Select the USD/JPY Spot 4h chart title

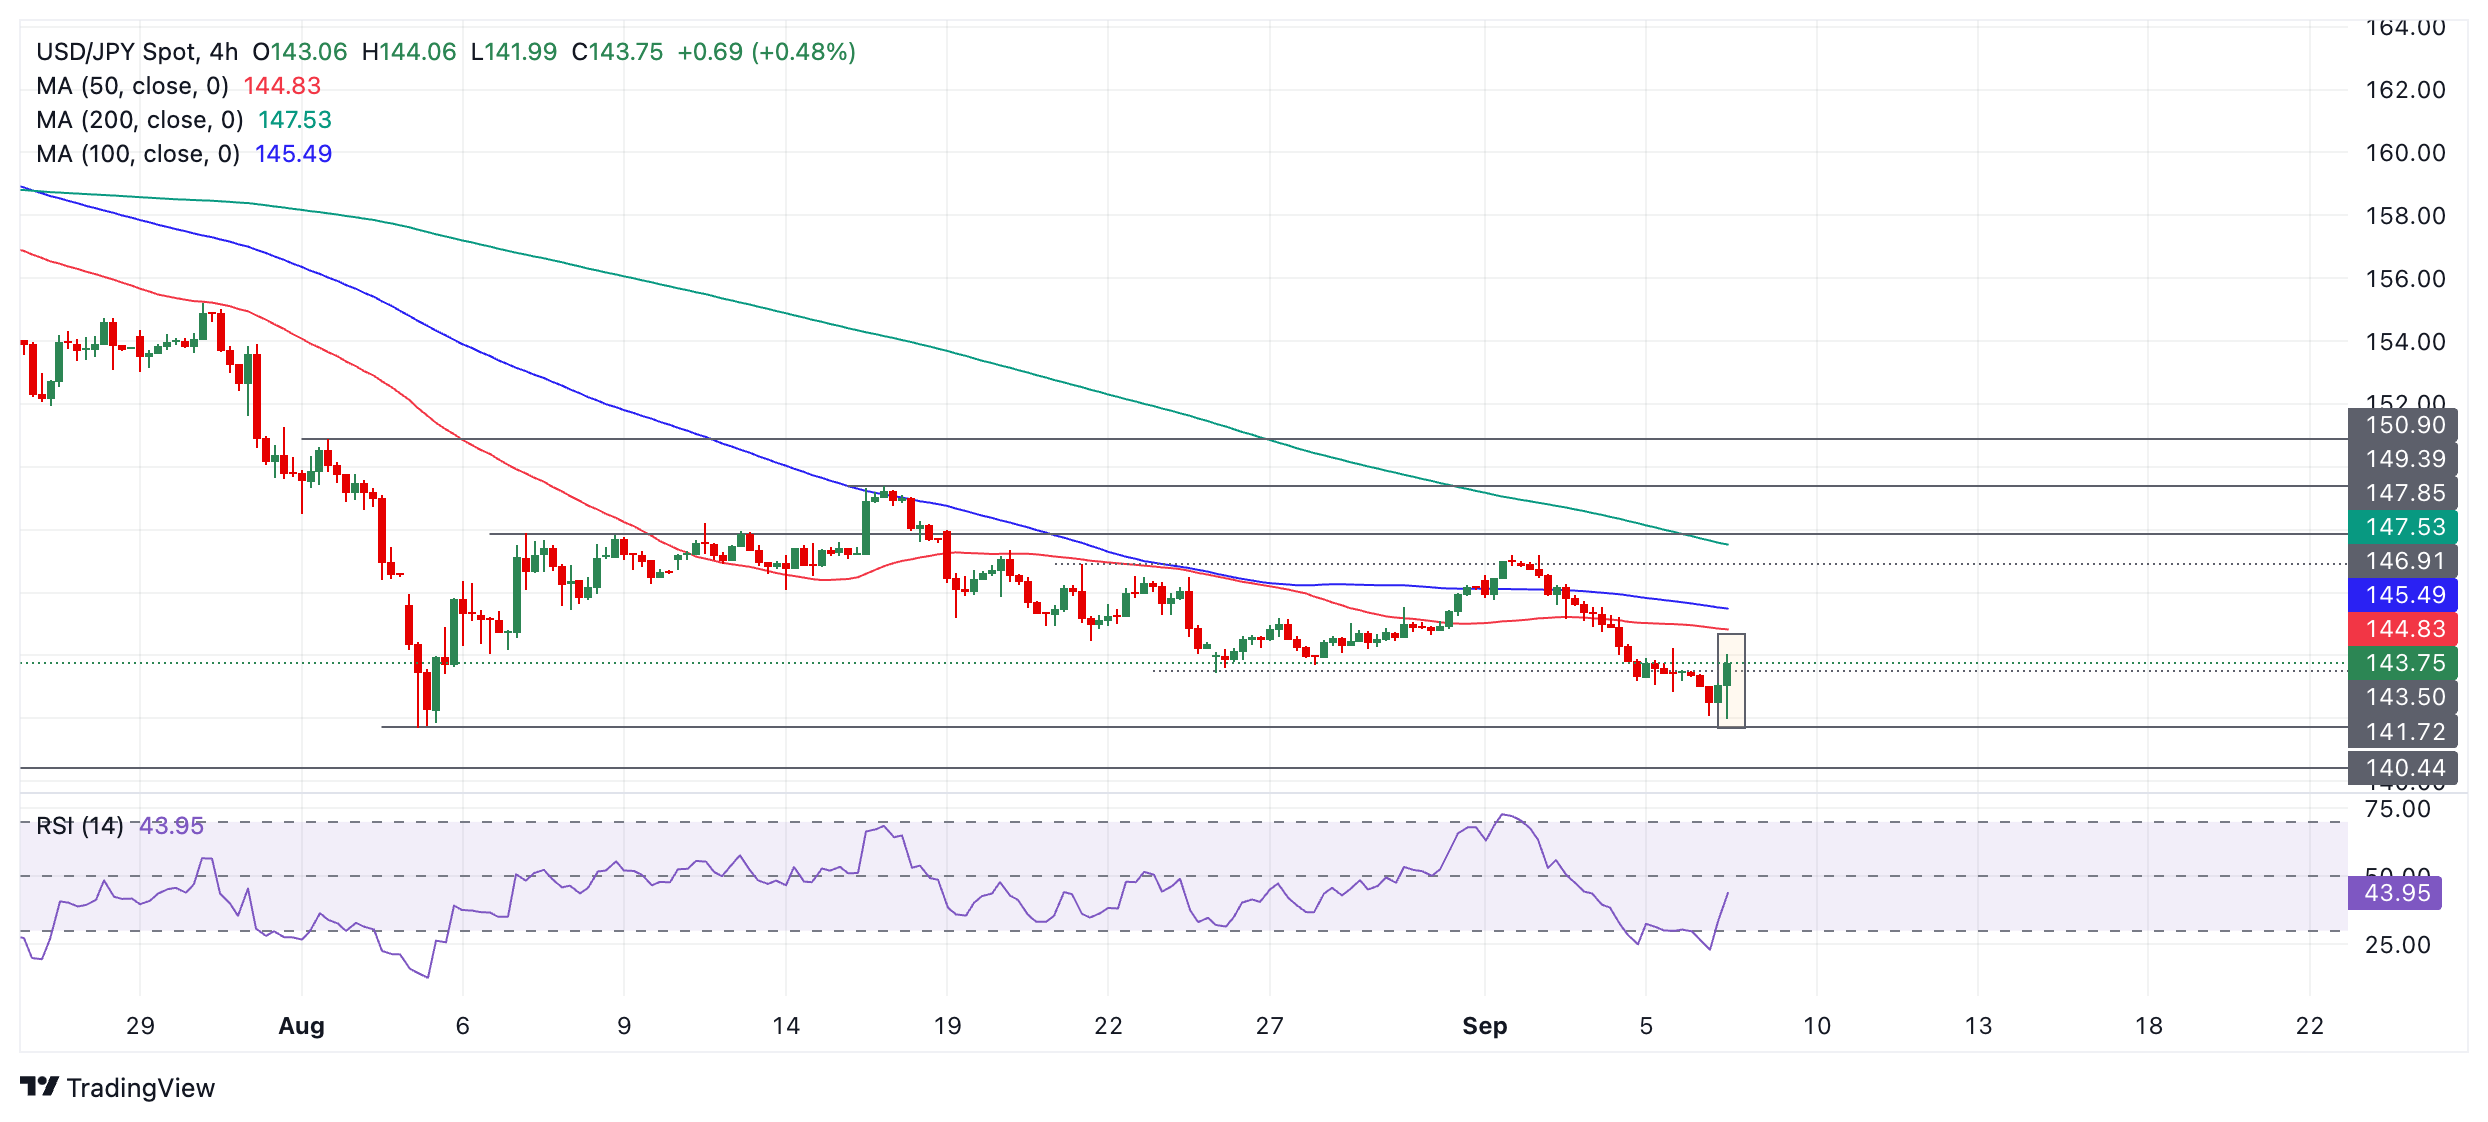137,52
